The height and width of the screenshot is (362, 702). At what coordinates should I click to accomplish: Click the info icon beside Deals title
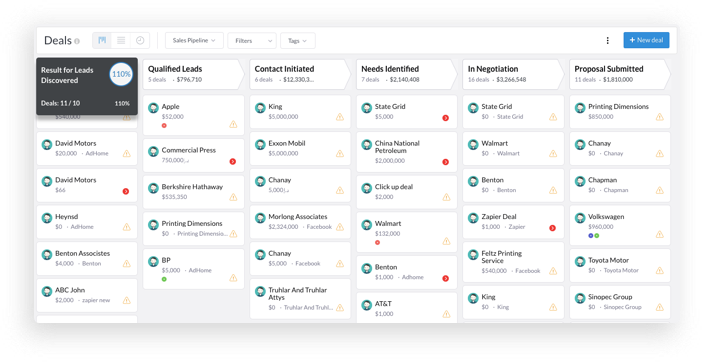[x=77, y=41]
